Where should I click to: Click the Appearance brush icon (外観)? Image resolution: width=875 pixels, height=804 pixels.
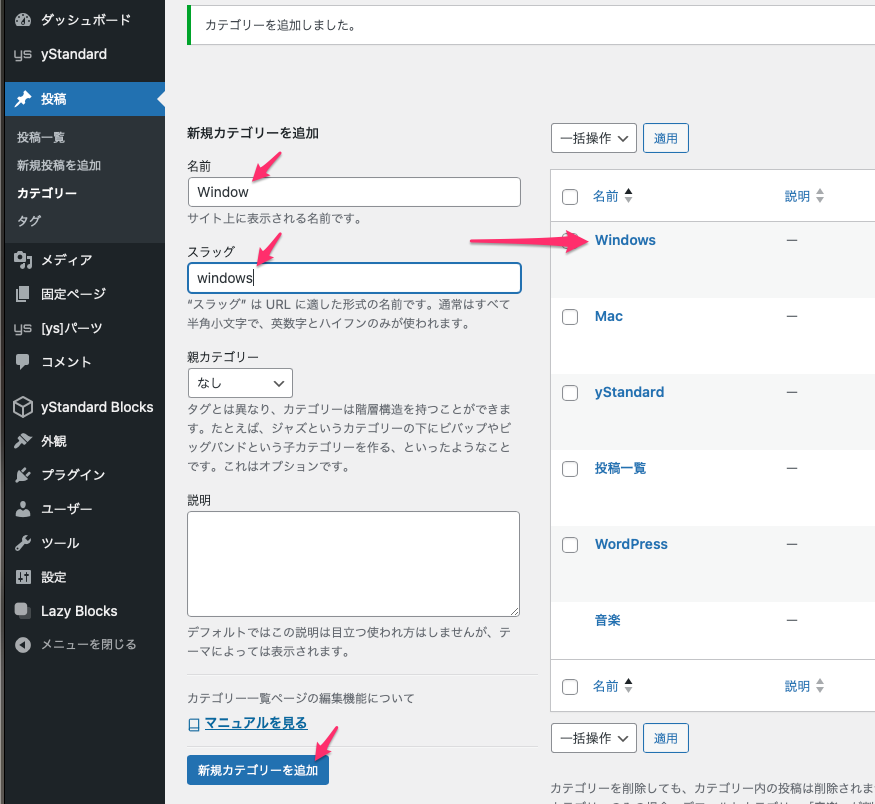tap(23, 441)
